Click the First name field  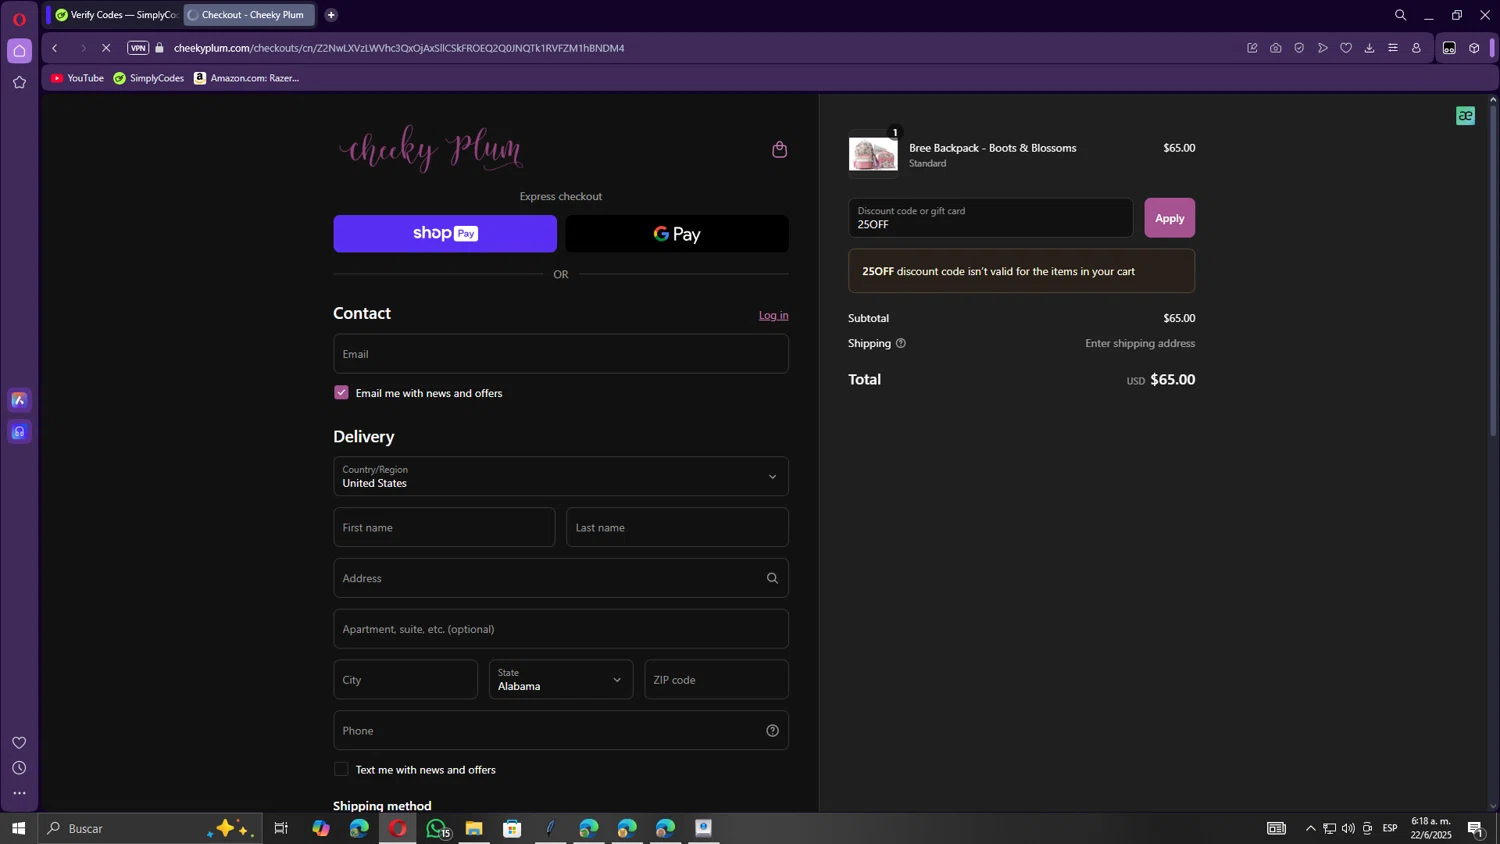444,527
